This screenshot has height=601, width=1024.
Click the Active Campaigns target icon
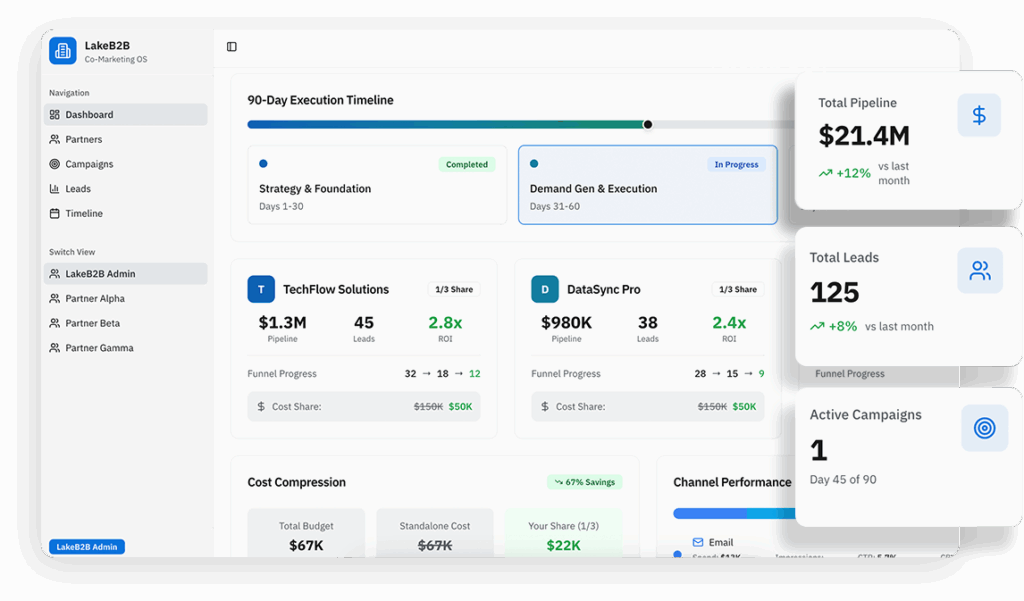[x=984, y=428]
